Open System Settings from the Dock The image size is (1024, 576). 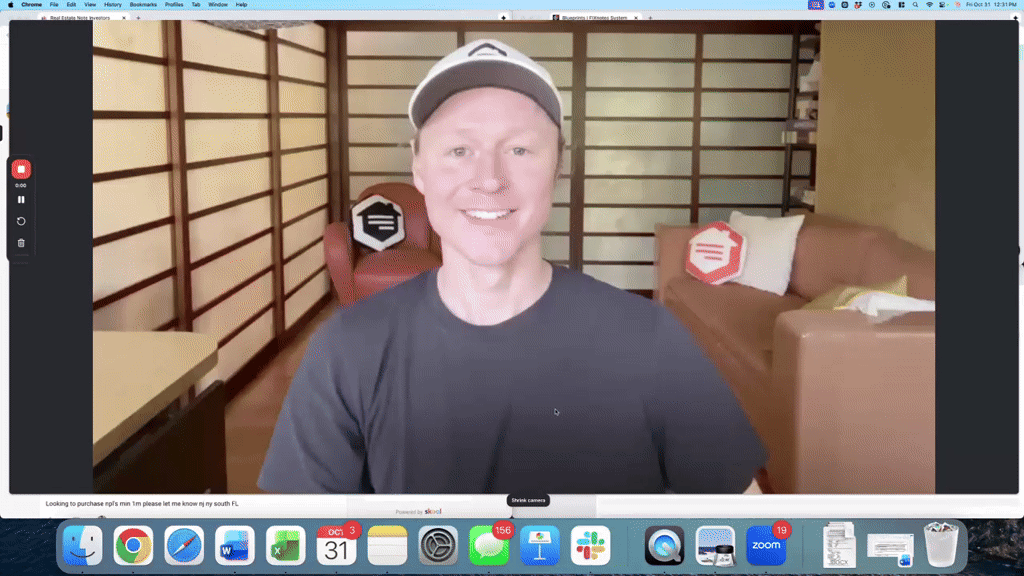[438, 545]
